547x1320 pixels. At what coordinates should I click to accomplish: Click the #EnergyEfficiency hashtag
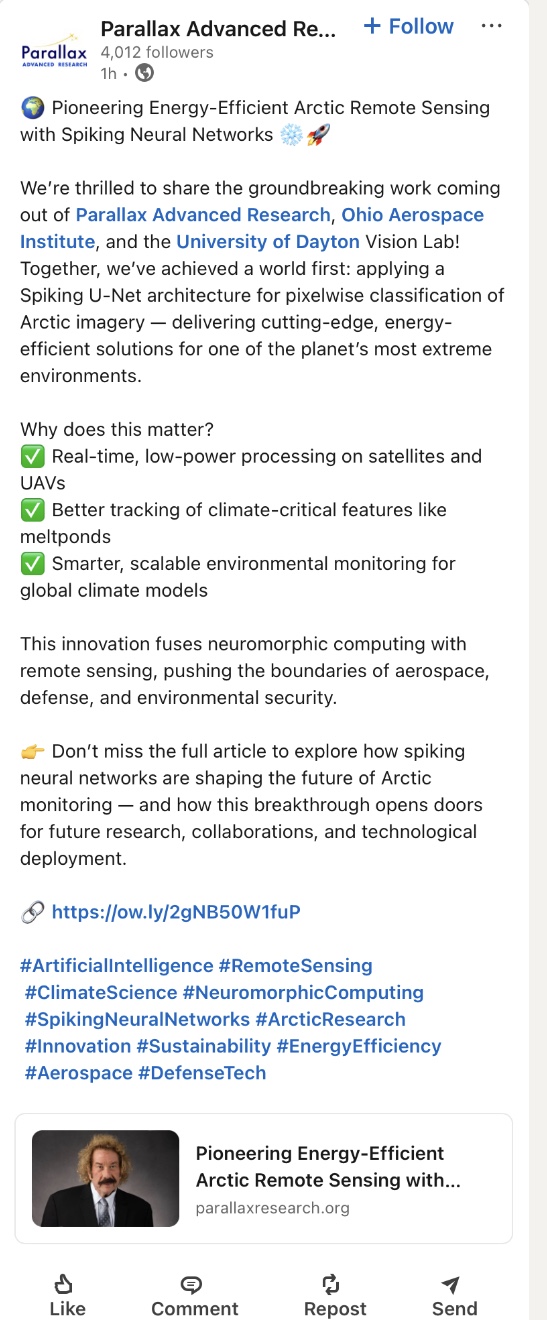(359, 1046)
